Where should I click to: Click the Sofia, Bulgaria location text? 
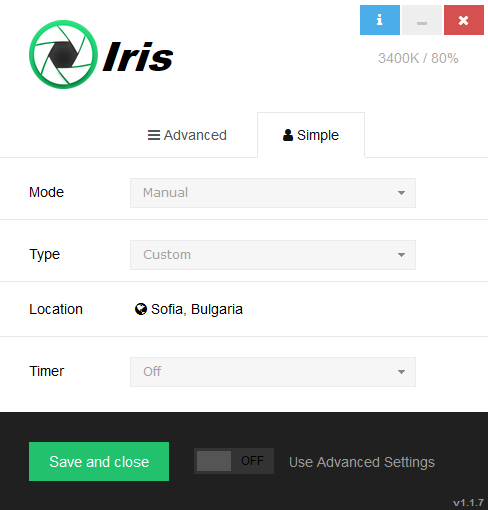197,309
